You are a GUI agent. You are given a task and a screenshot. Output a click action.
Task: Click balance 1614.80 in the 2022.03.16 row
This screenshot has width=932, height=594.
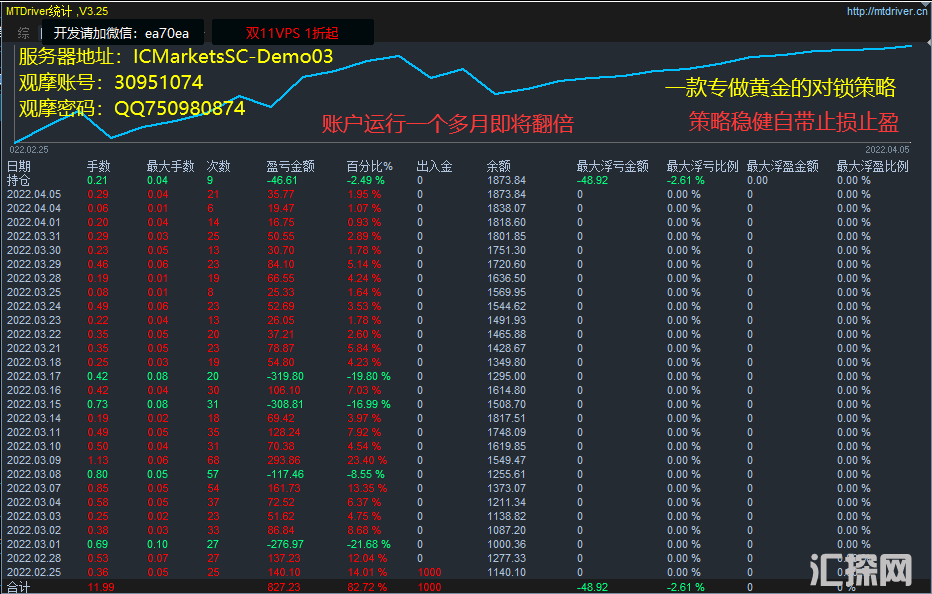click(506, 390)
